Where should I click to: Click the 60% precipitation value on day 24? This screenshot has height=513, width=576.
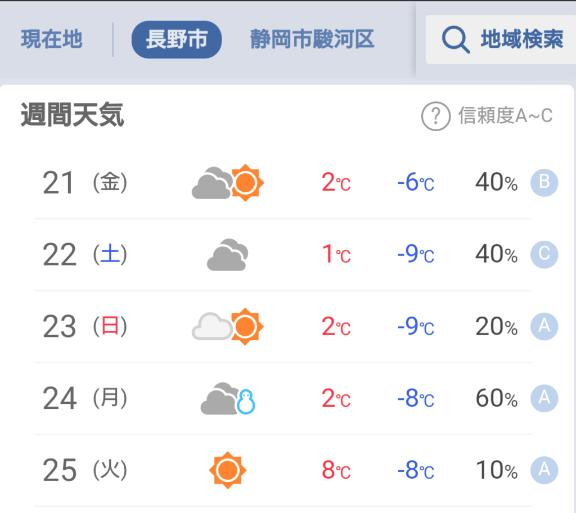point(497,398)
